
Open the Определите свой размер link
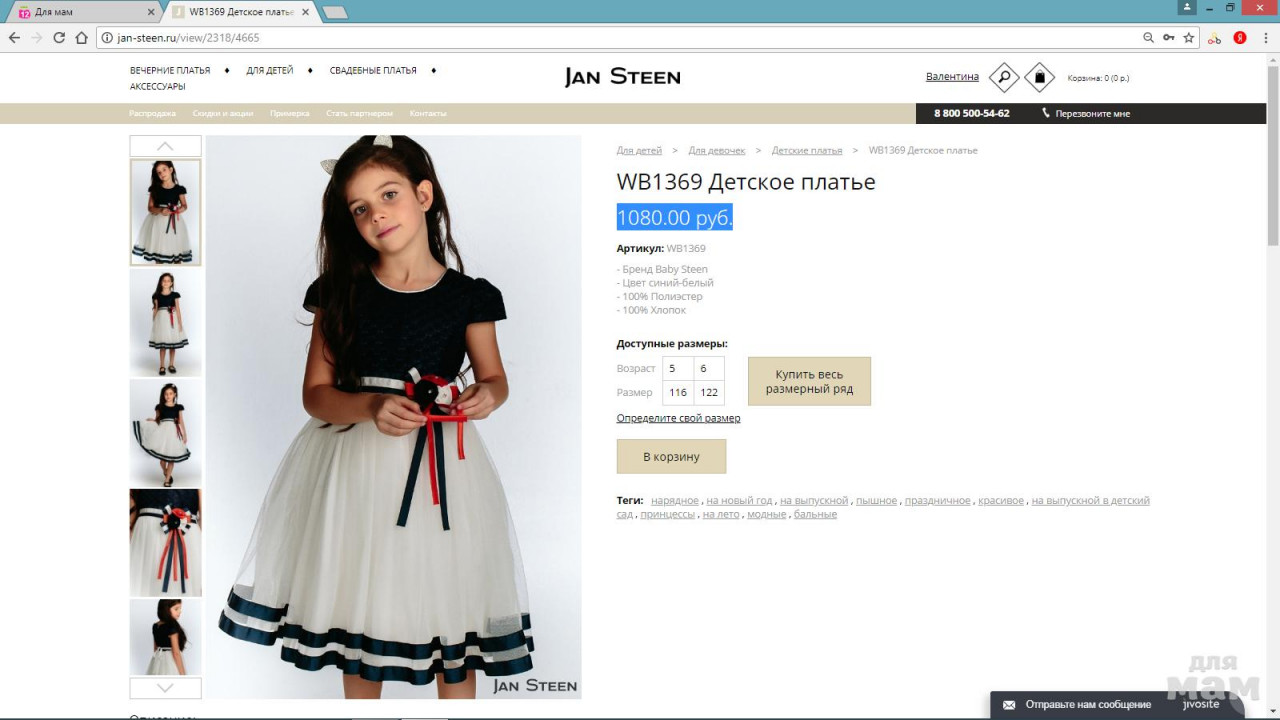point(678,418)
